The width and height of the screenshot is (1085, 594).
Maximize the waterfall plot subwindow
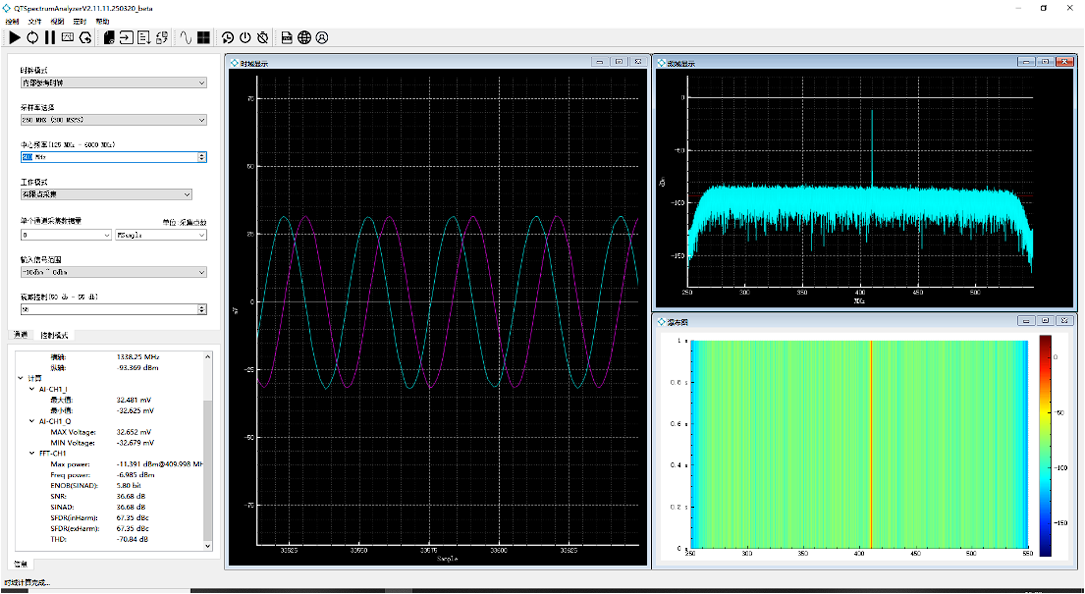pos(1045,321)
